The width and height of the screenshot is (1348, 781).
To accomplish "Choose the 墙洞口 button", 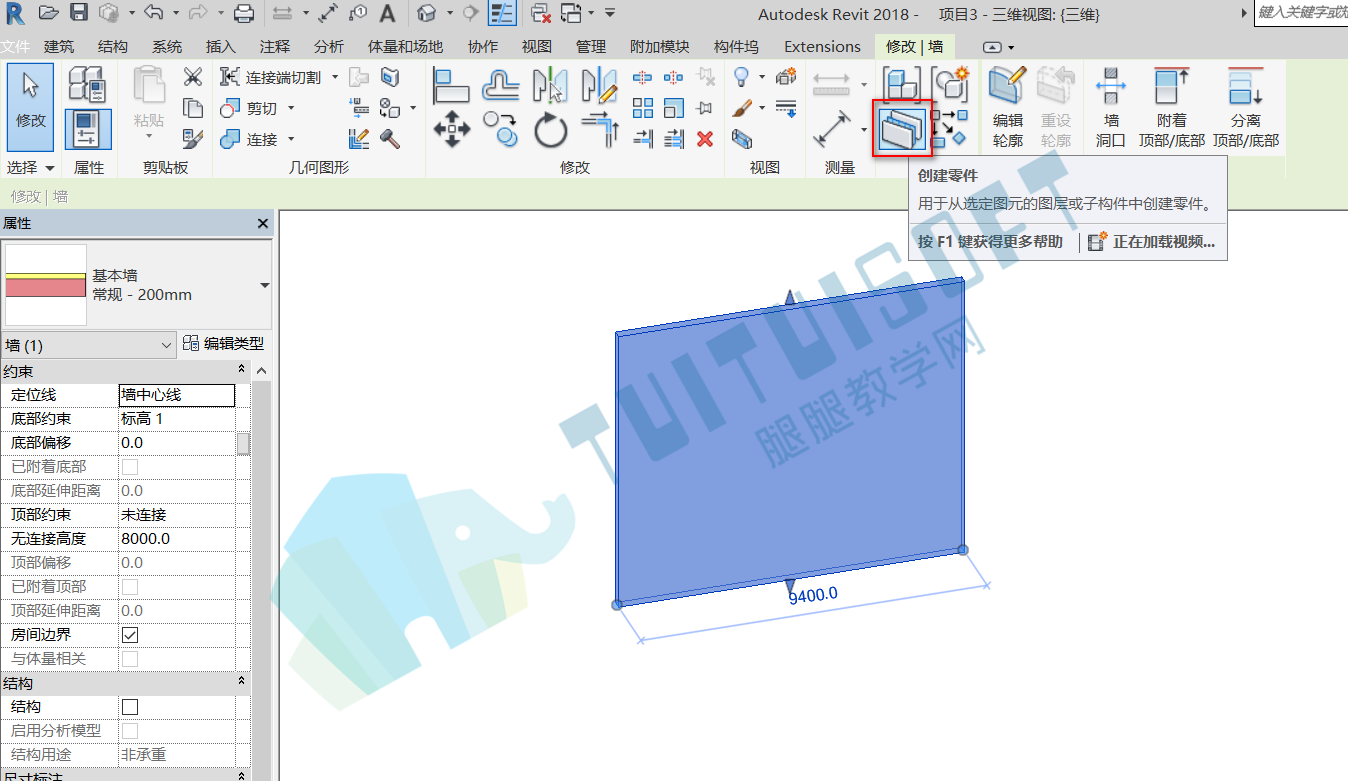I will point(1111,108).
